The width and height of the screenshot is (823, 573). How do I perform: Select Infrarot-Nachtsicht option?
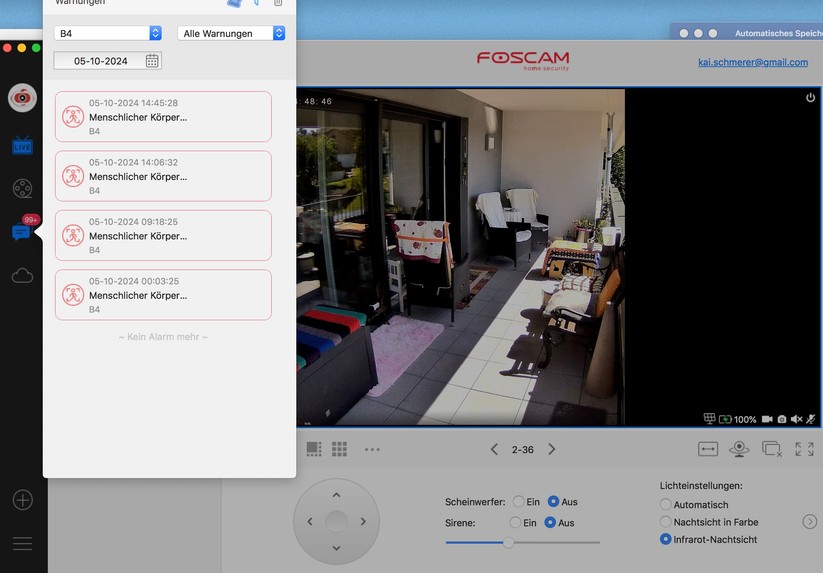[666, 539]
